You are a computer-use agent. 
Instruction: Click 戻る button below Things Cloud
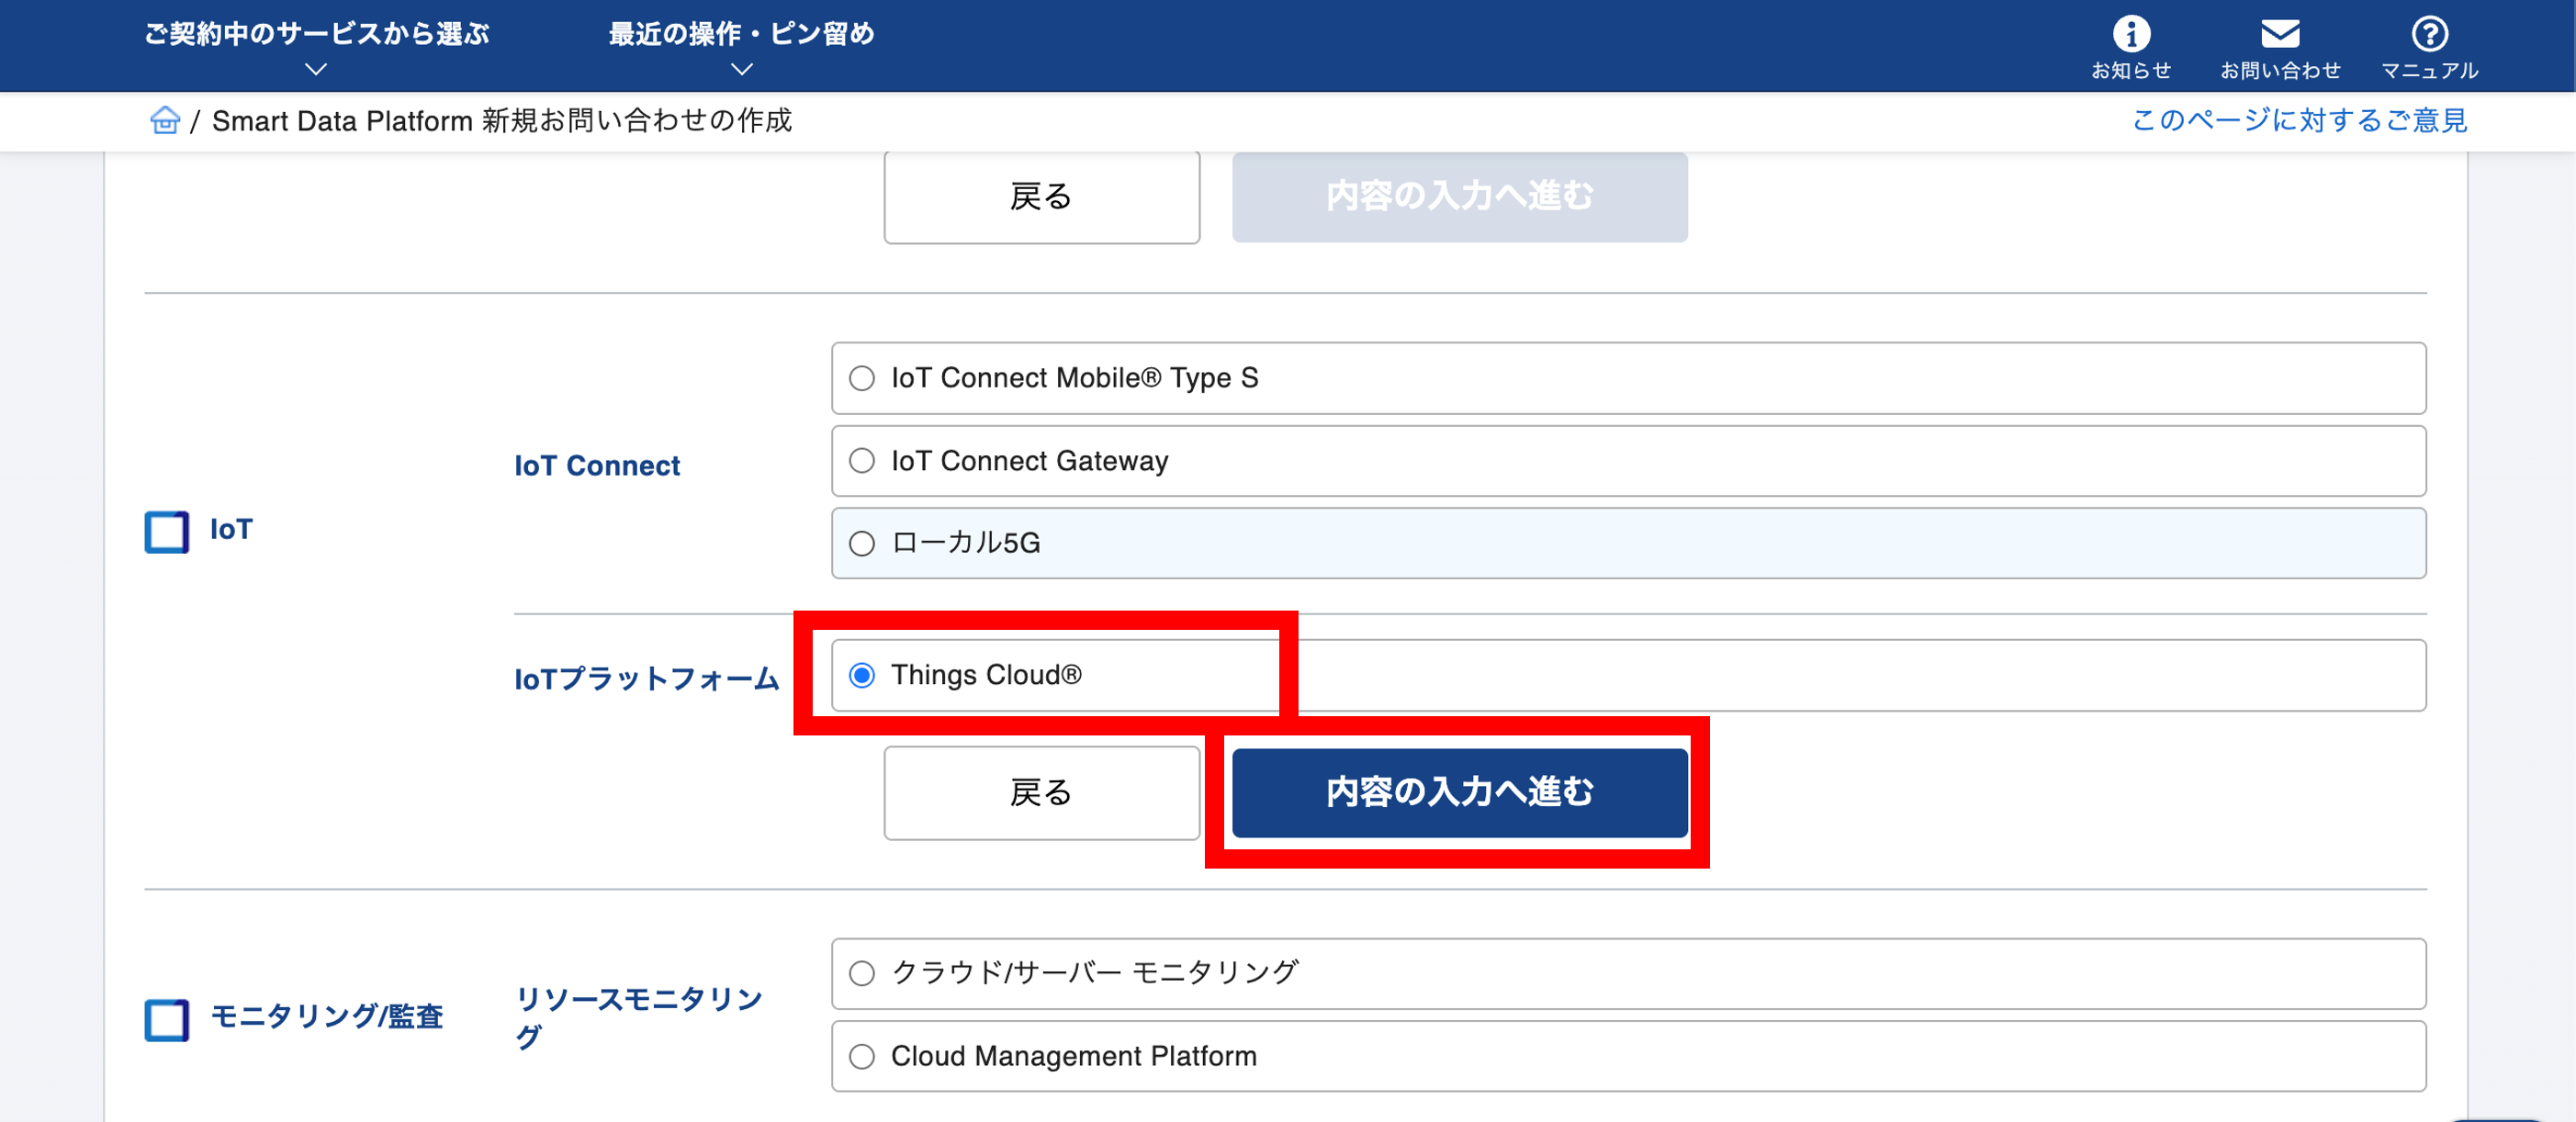pos(1041,793)
